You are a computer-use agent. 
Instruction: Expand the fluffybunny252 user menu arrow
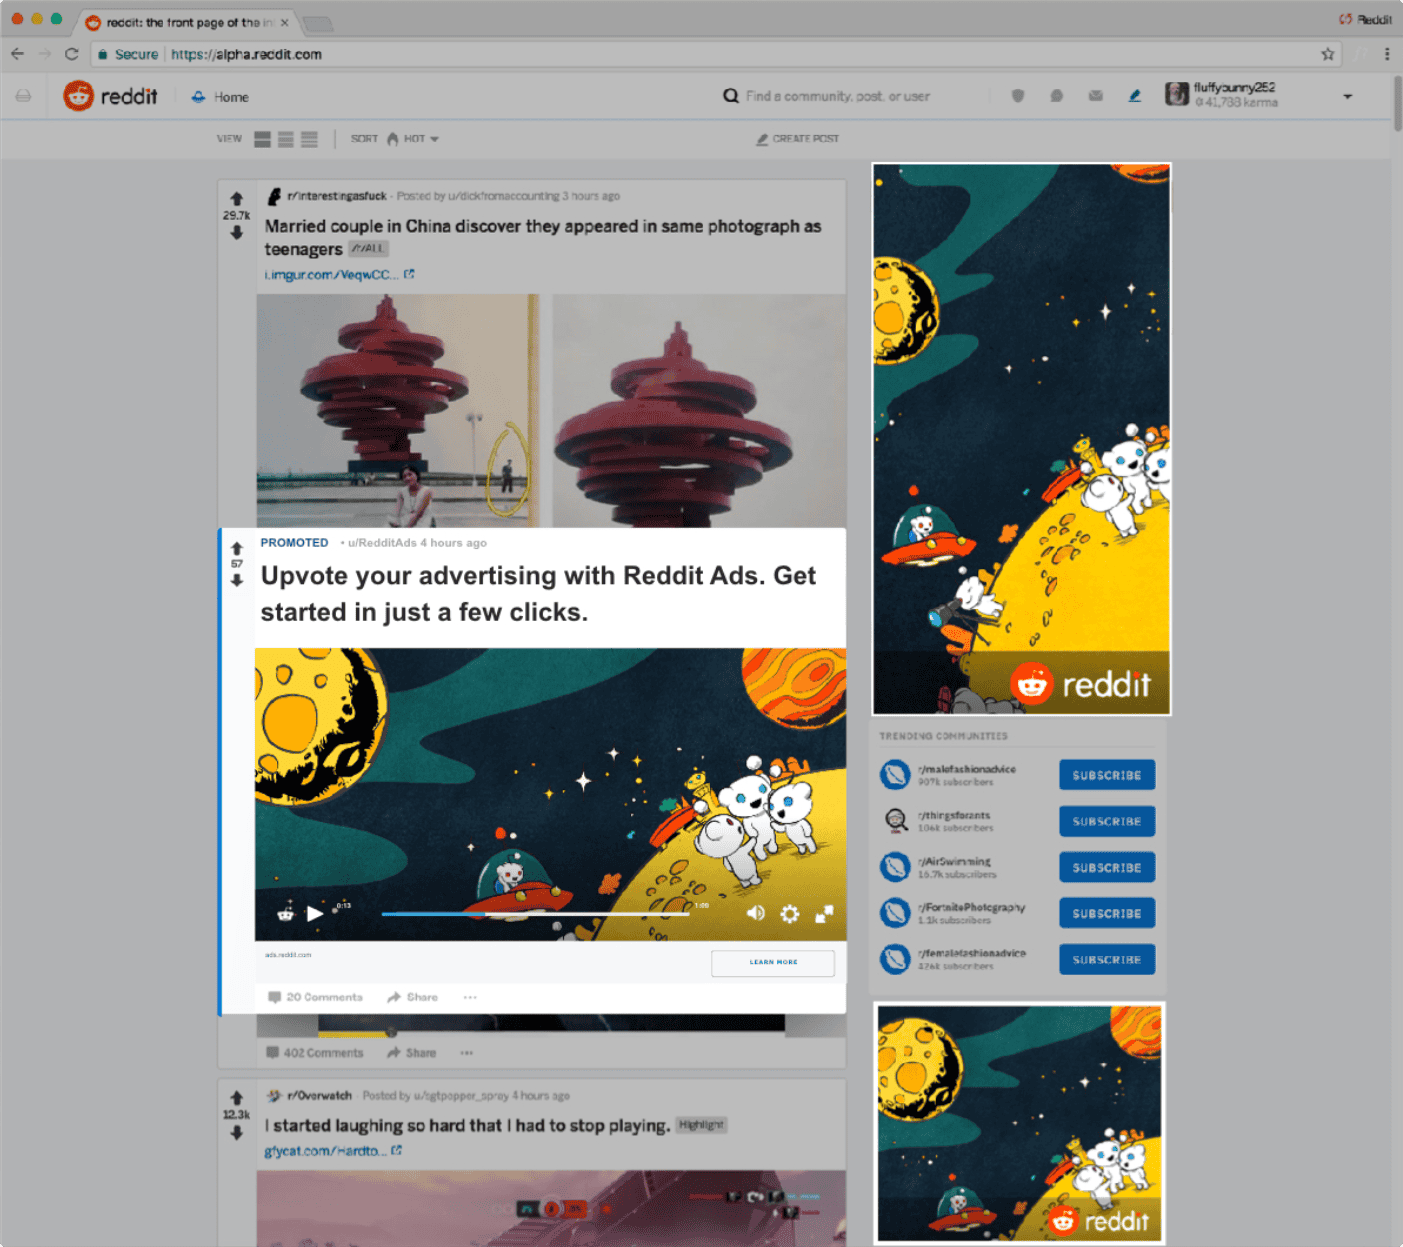[x=1347, y=97]
